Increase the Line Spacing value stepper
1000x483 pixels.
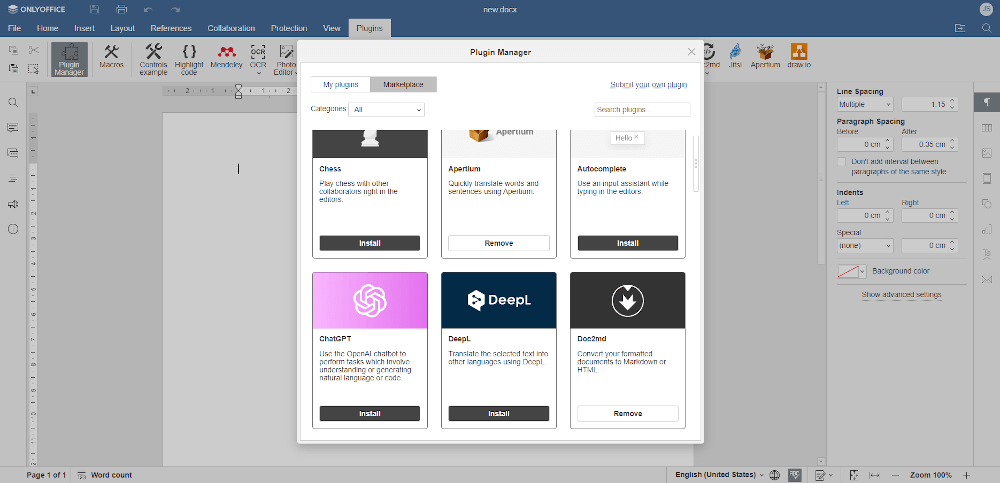click(x=952, y=101)
